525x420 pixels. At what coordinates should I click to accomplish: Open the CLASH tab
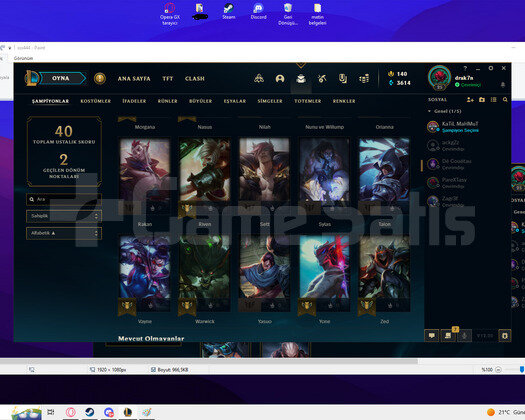[x=195, y=79]
